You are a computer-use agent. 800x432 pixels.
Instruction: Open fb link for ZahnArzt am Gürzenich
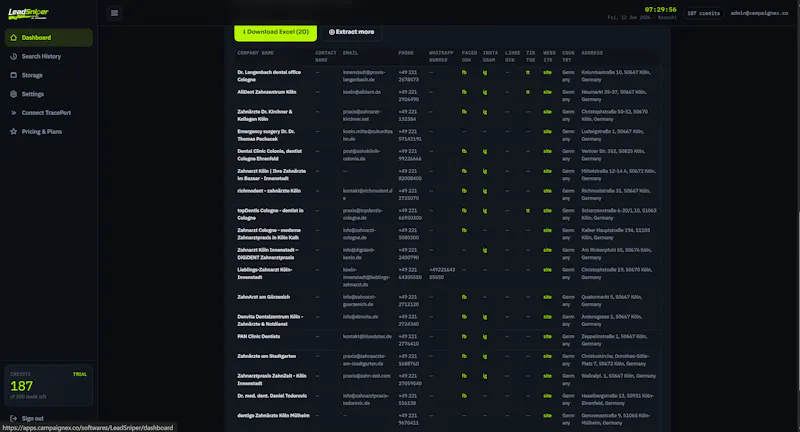click(464, 297)
